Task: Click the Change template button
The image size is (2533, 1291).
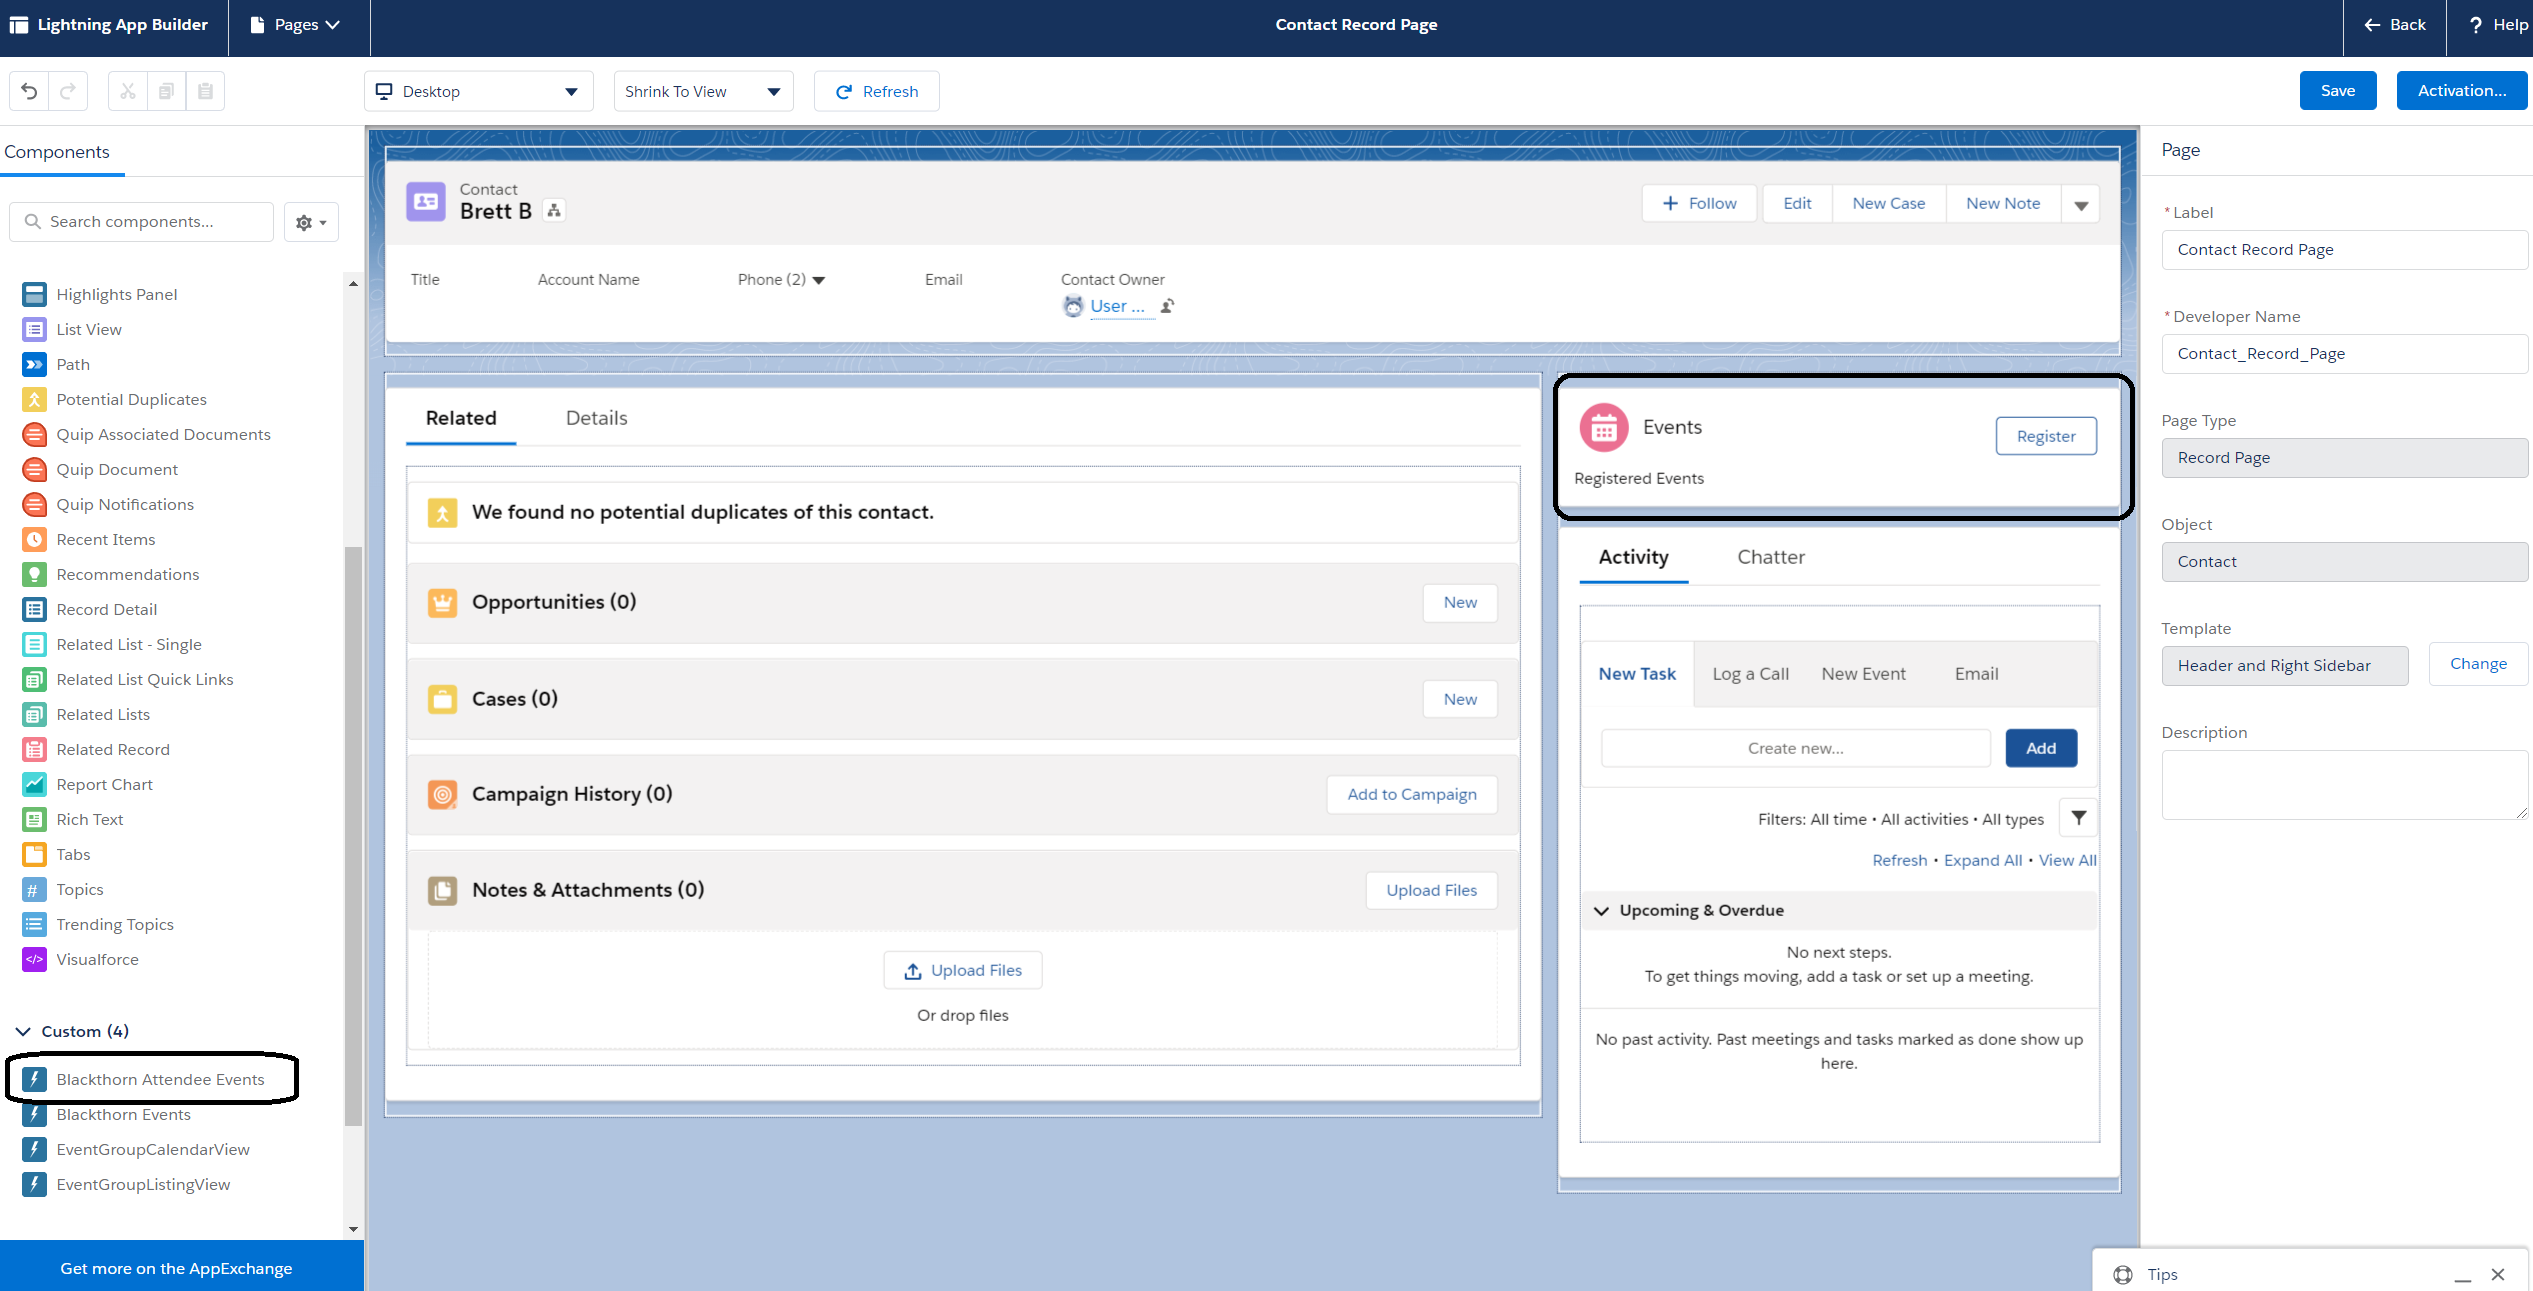Action: pyautogui.click(x=2477, y=664)
